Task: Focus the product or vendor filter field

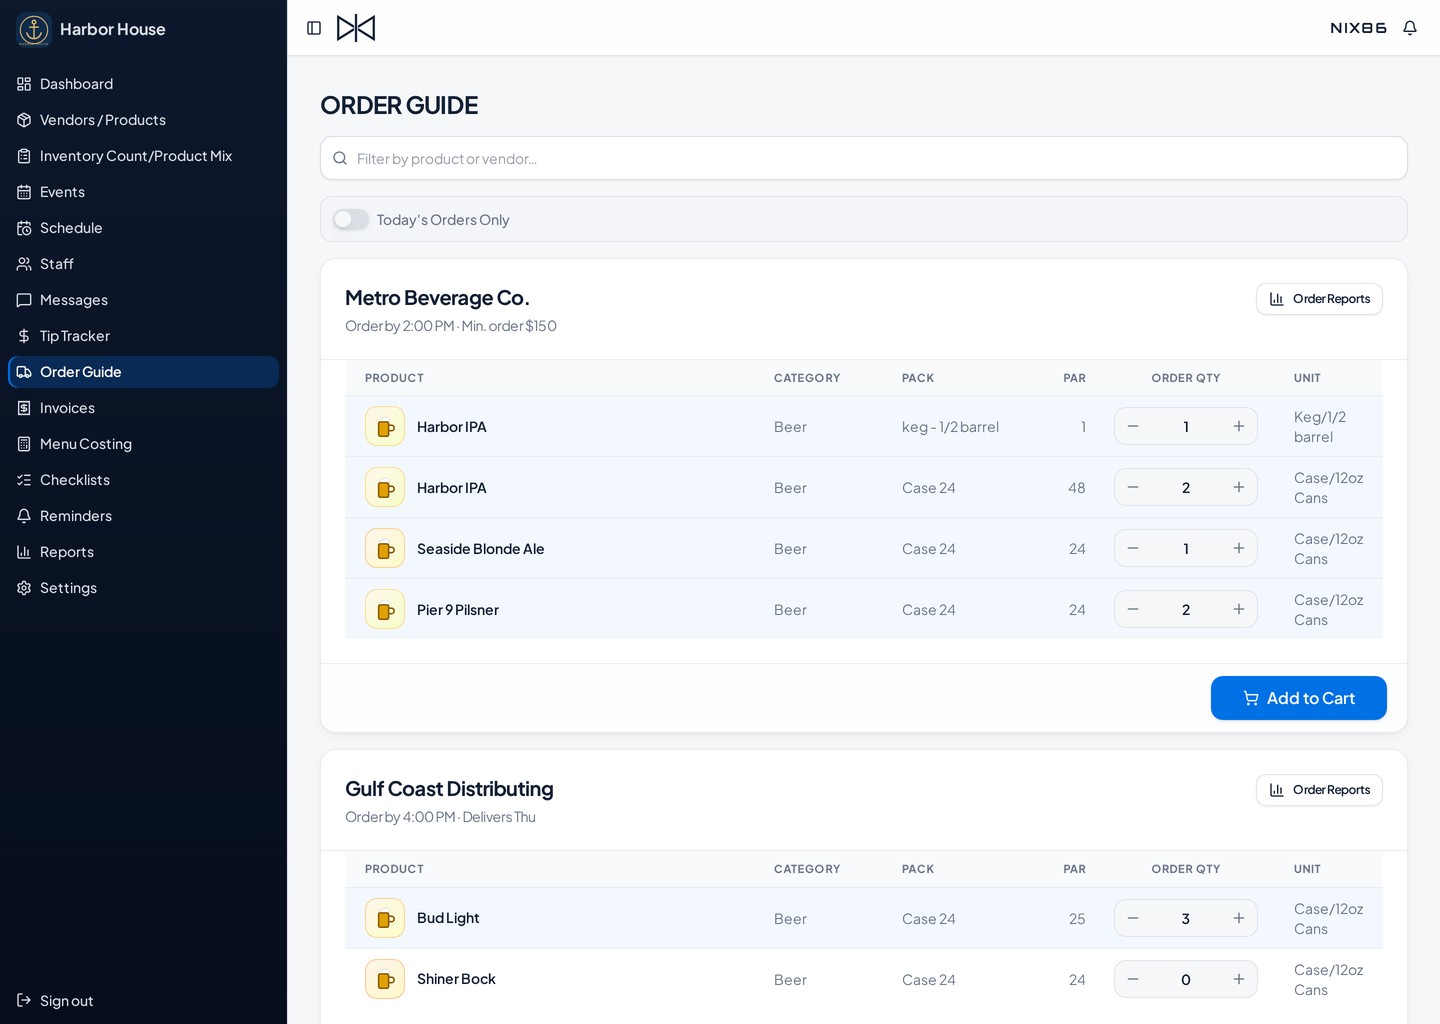Action: coord(863,158)
